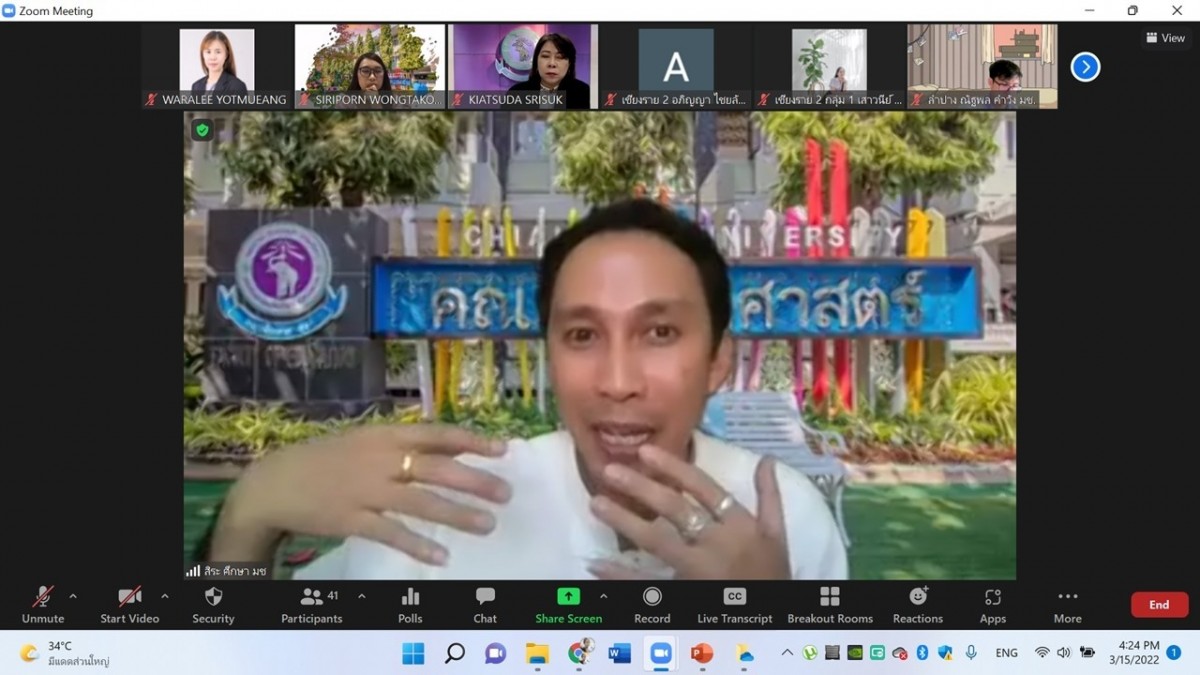The width and height of the screenshot is (1200, 675).
Task: Select the cartoon-background participant thumbnail
Action: pyautogui.click(x=982, y=66)
